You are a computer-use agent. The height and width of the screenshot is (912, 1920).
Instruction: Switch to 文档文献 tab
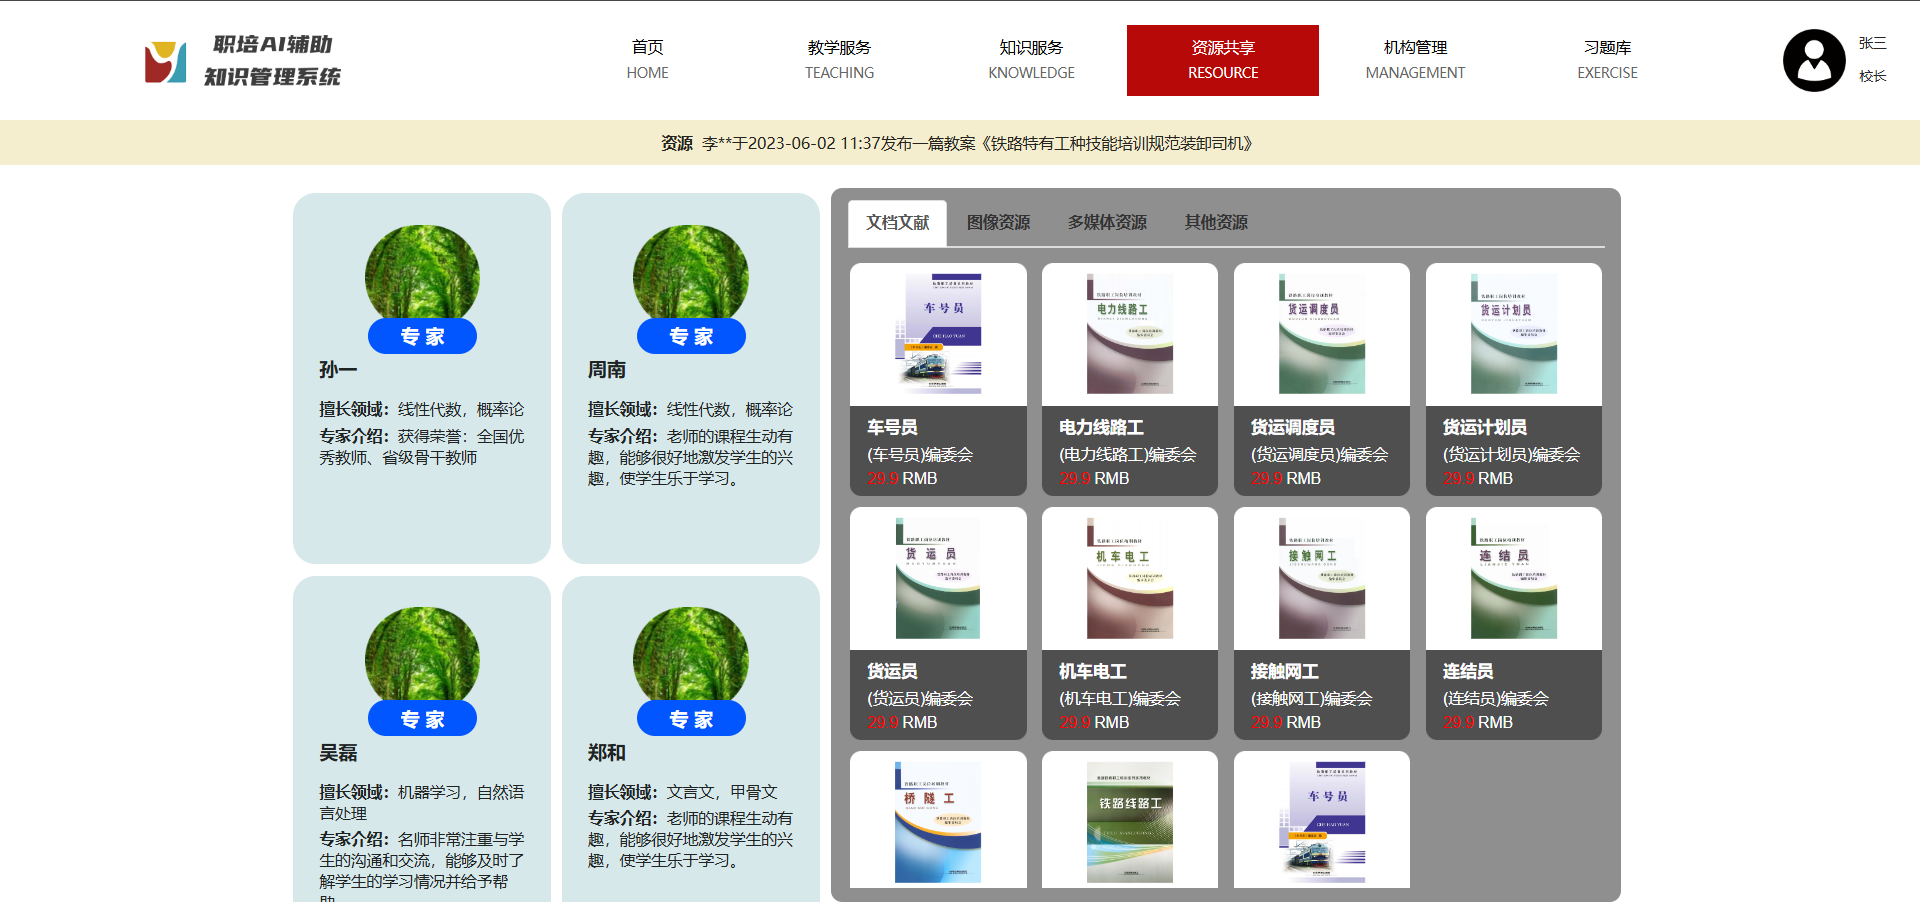pyautogui.click(x=898, y=223)
